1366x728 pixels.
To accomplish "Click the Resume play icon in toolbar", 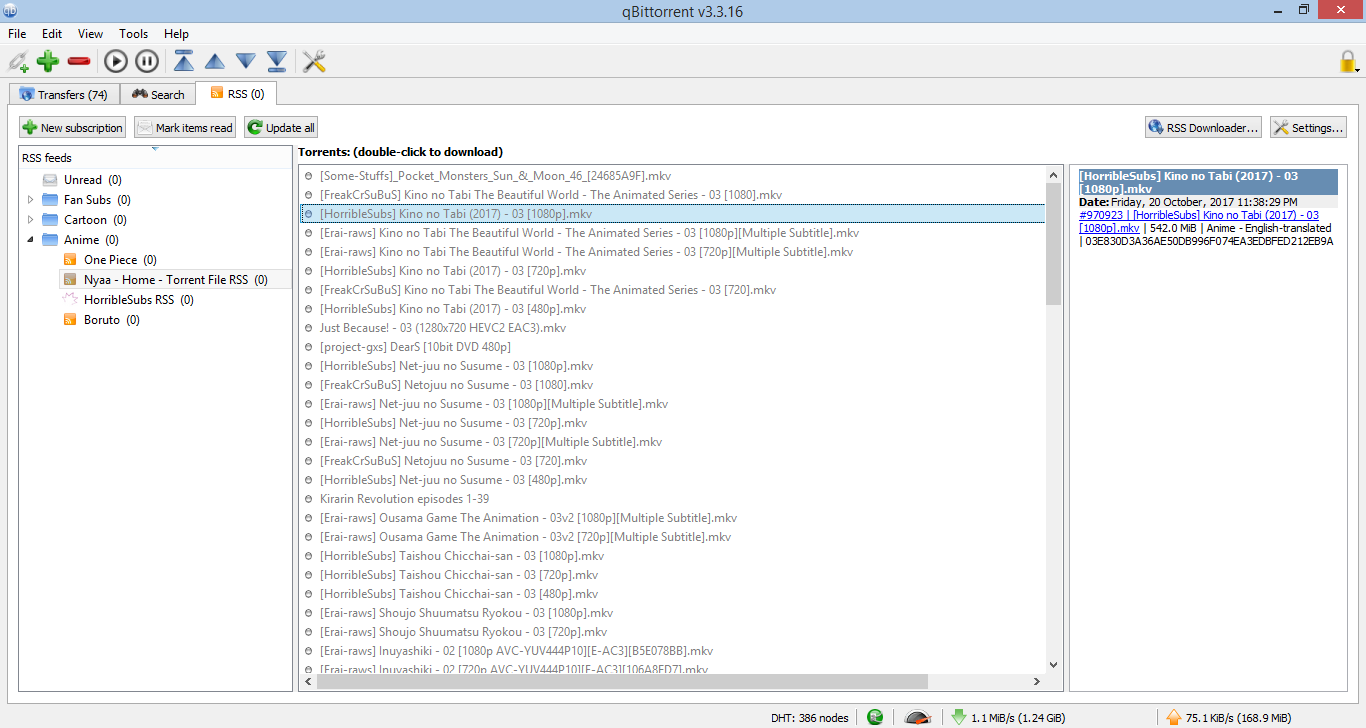I will (x=116, y=62).
